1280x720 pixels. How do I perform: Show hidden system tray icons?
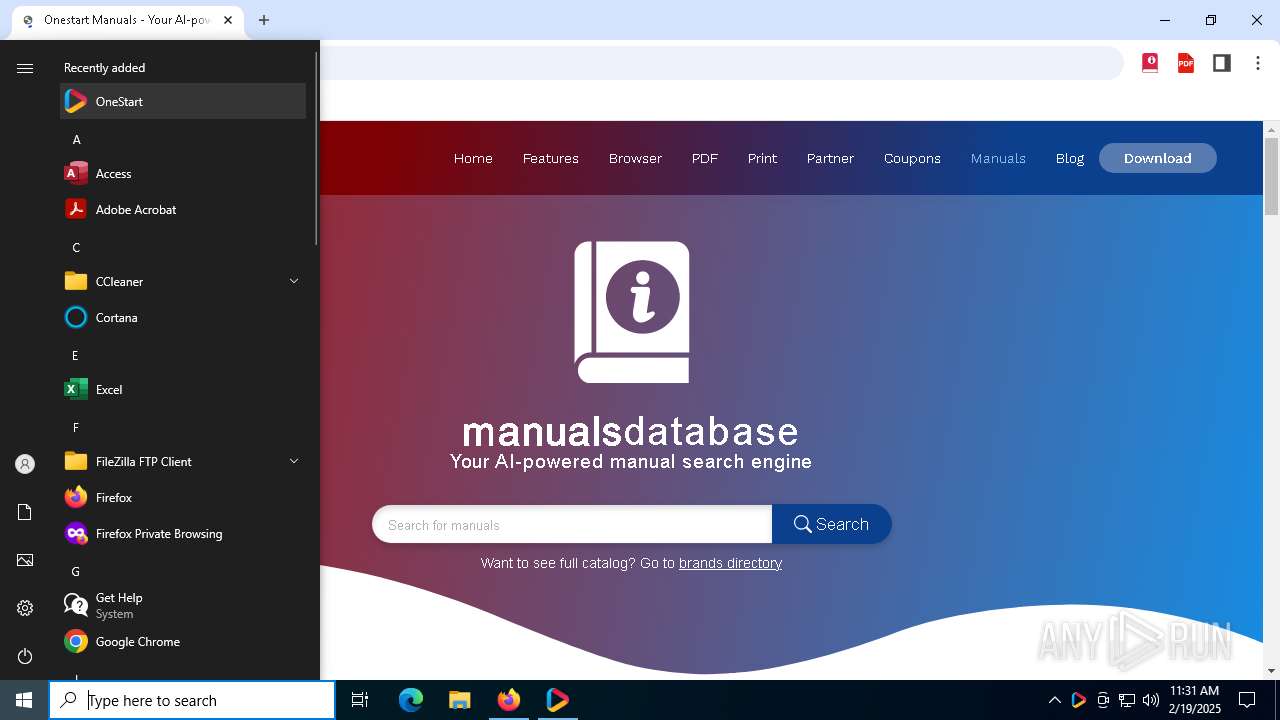(x=1054, y=700)
